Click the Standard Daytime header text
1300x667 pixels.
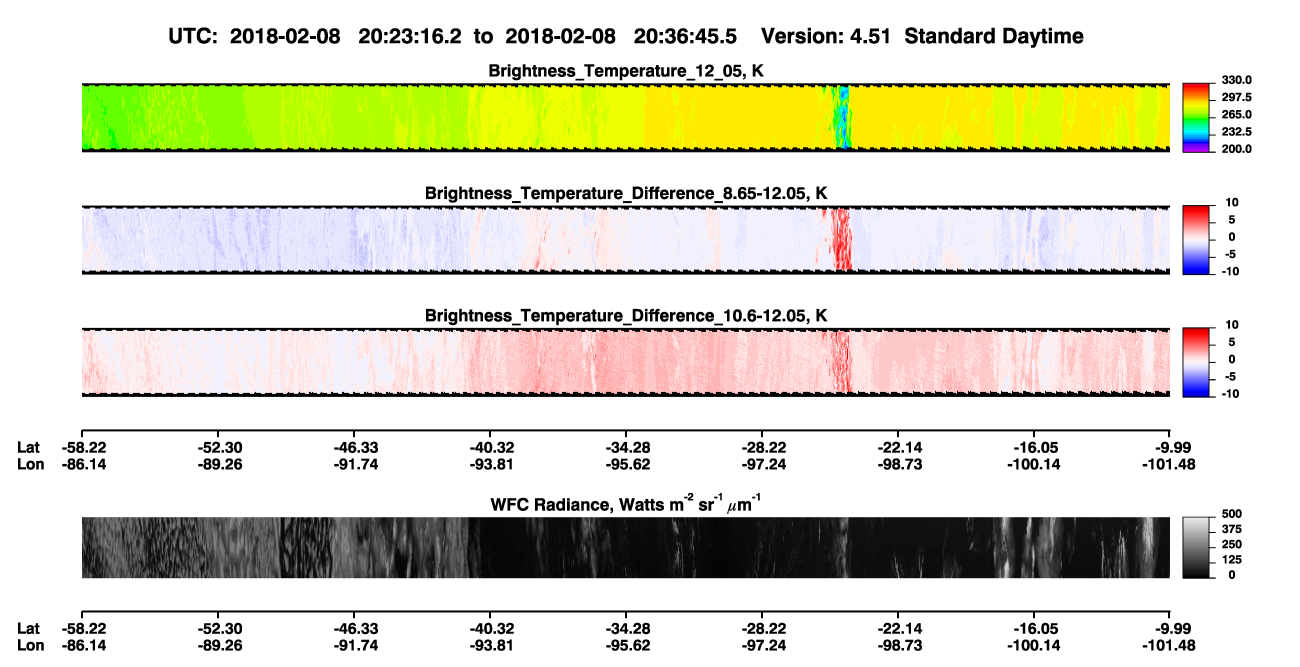tap(992, 36)
